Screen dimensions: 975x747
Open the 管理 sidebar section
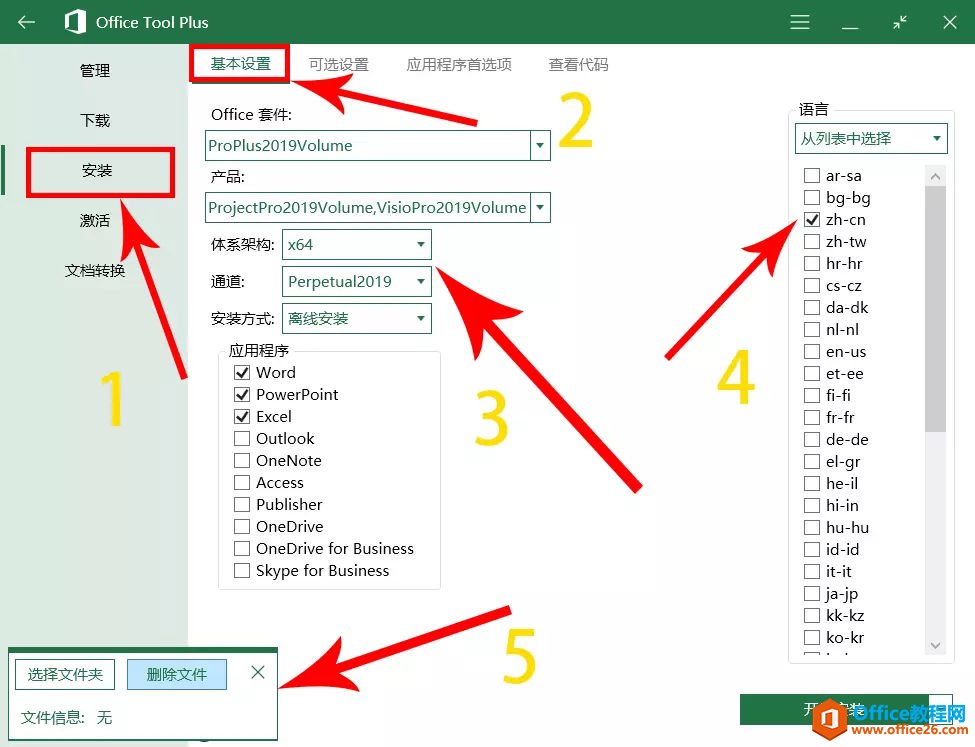click(95, 70)
